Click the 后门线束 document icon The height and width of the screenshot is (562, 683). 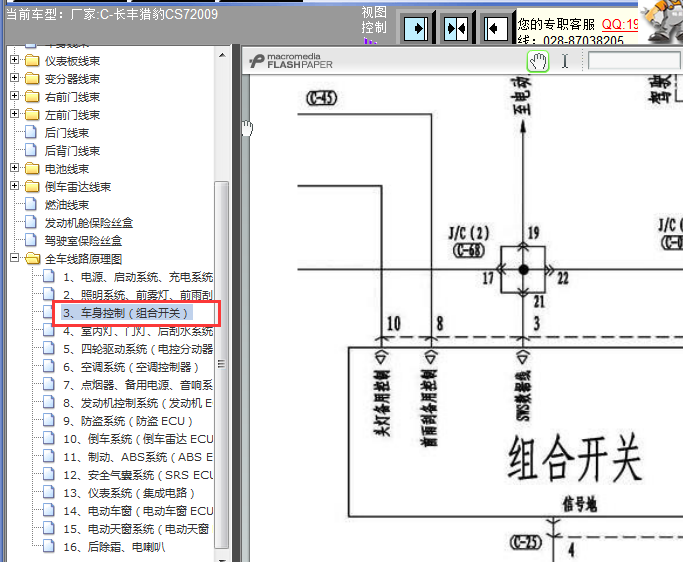31,132
